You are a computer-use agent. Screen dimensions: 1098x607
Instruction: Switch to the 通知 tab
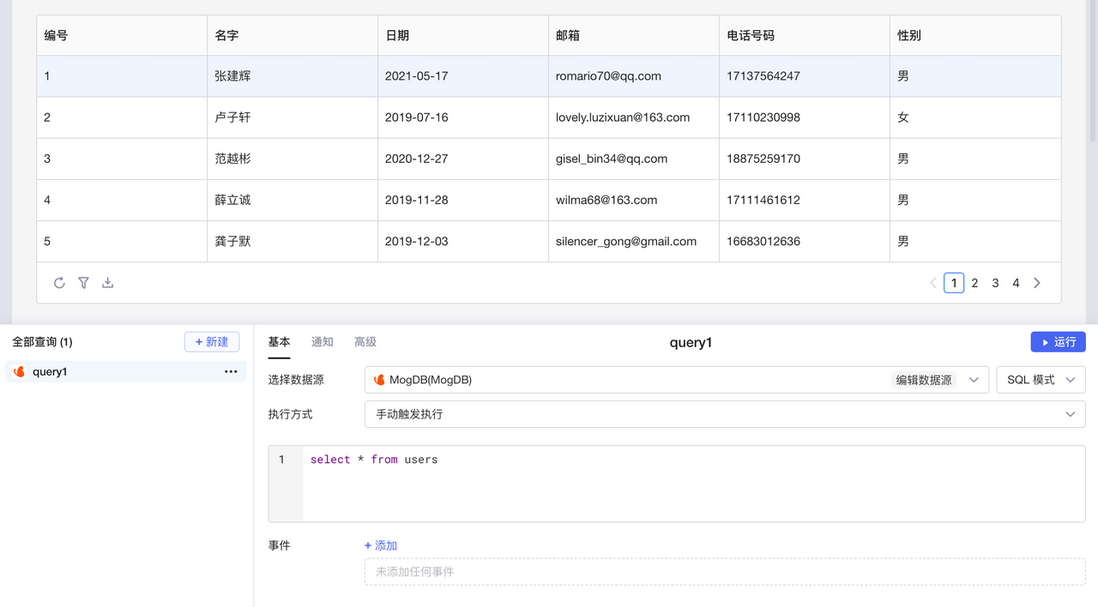(x=322, y=342)
